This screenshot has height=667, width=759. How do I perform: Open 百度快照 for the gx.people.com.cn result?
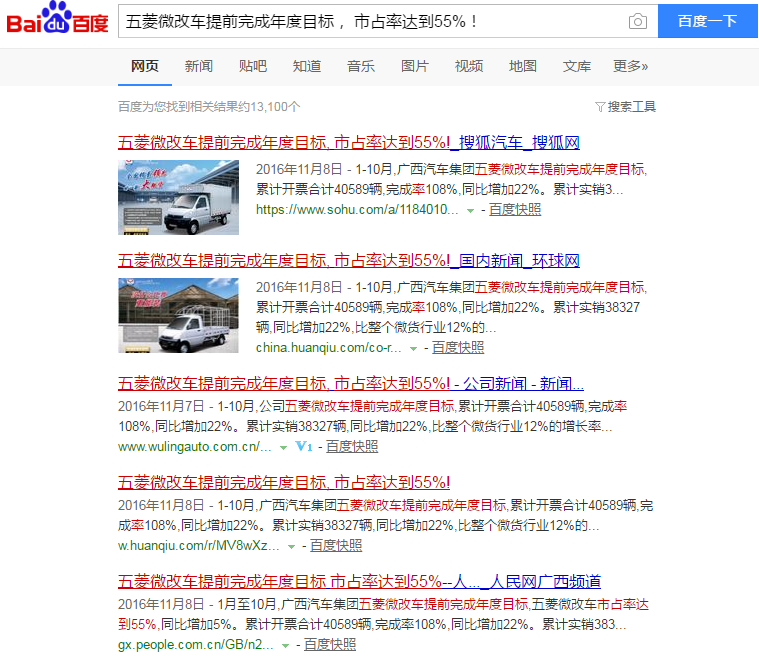(330, 644)
